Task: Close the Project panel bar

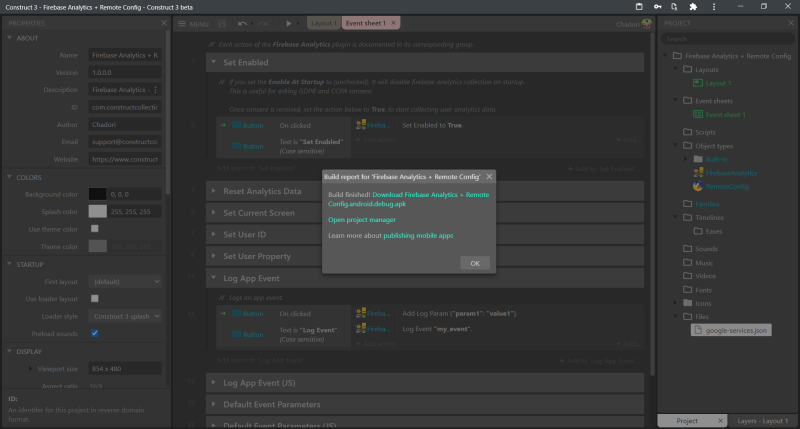Action: (791, 23)
